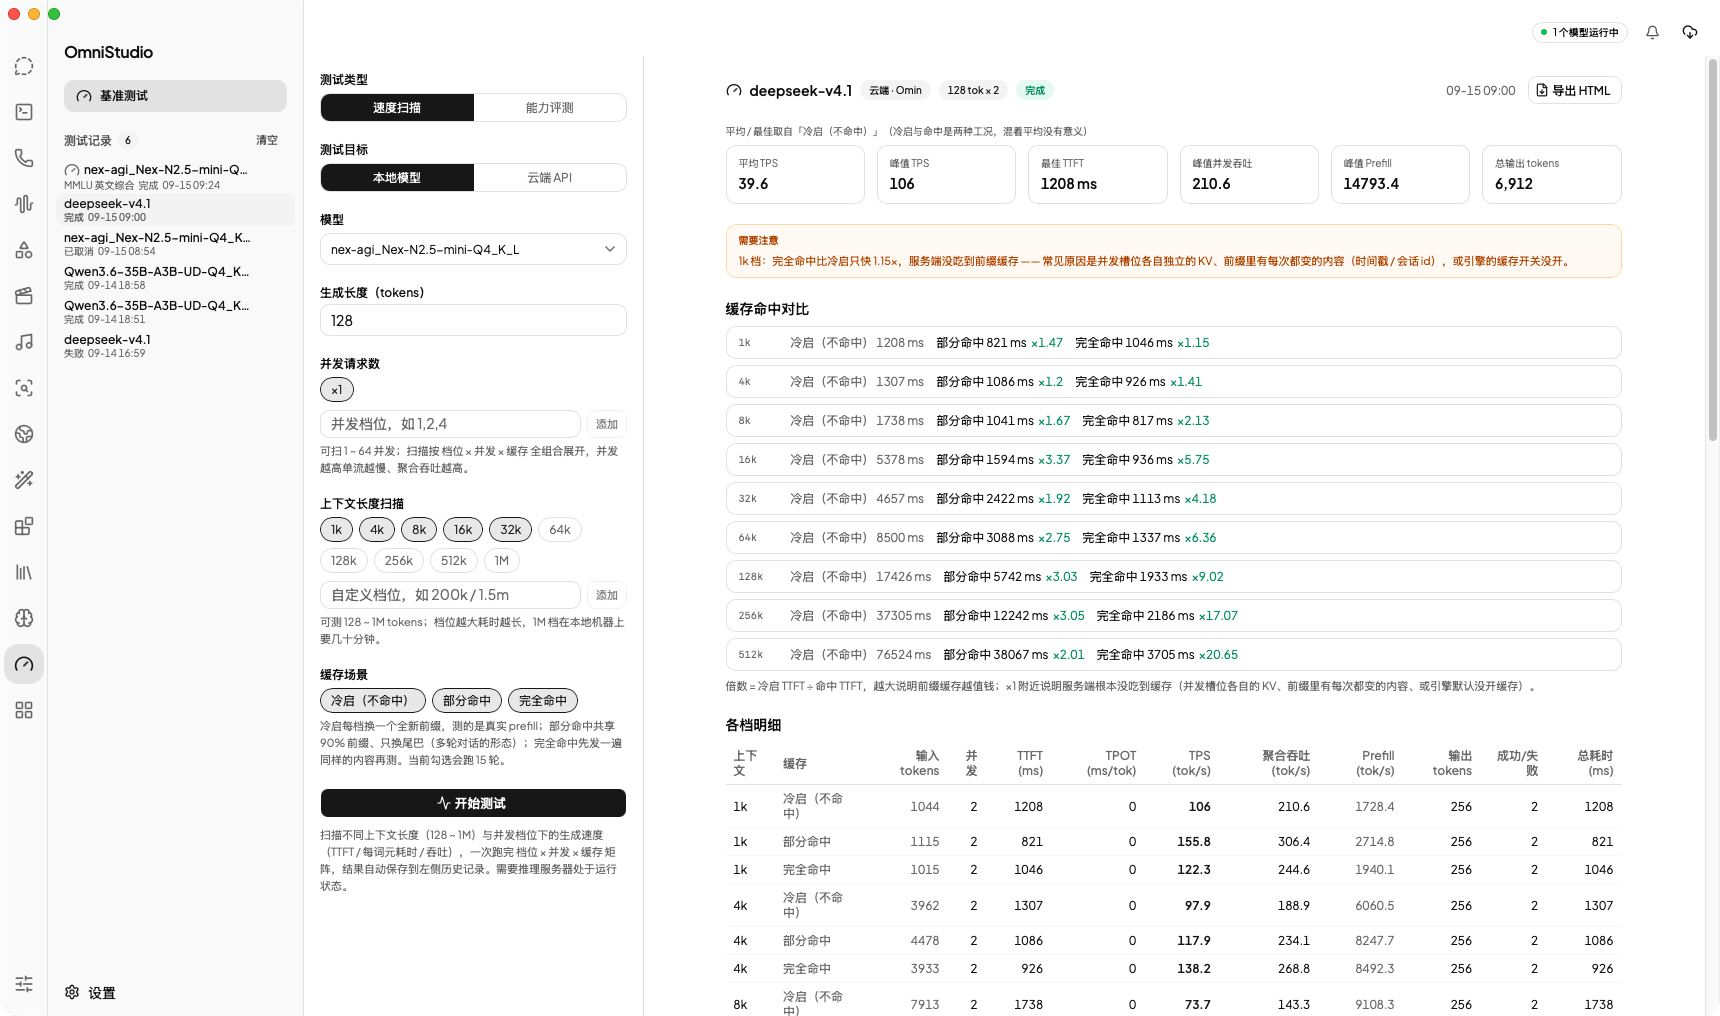Image resolution: width=1720 pixels, height=1016 pixels.
Task: Click the 16k cache comparison row
Action: (1173, 460)
